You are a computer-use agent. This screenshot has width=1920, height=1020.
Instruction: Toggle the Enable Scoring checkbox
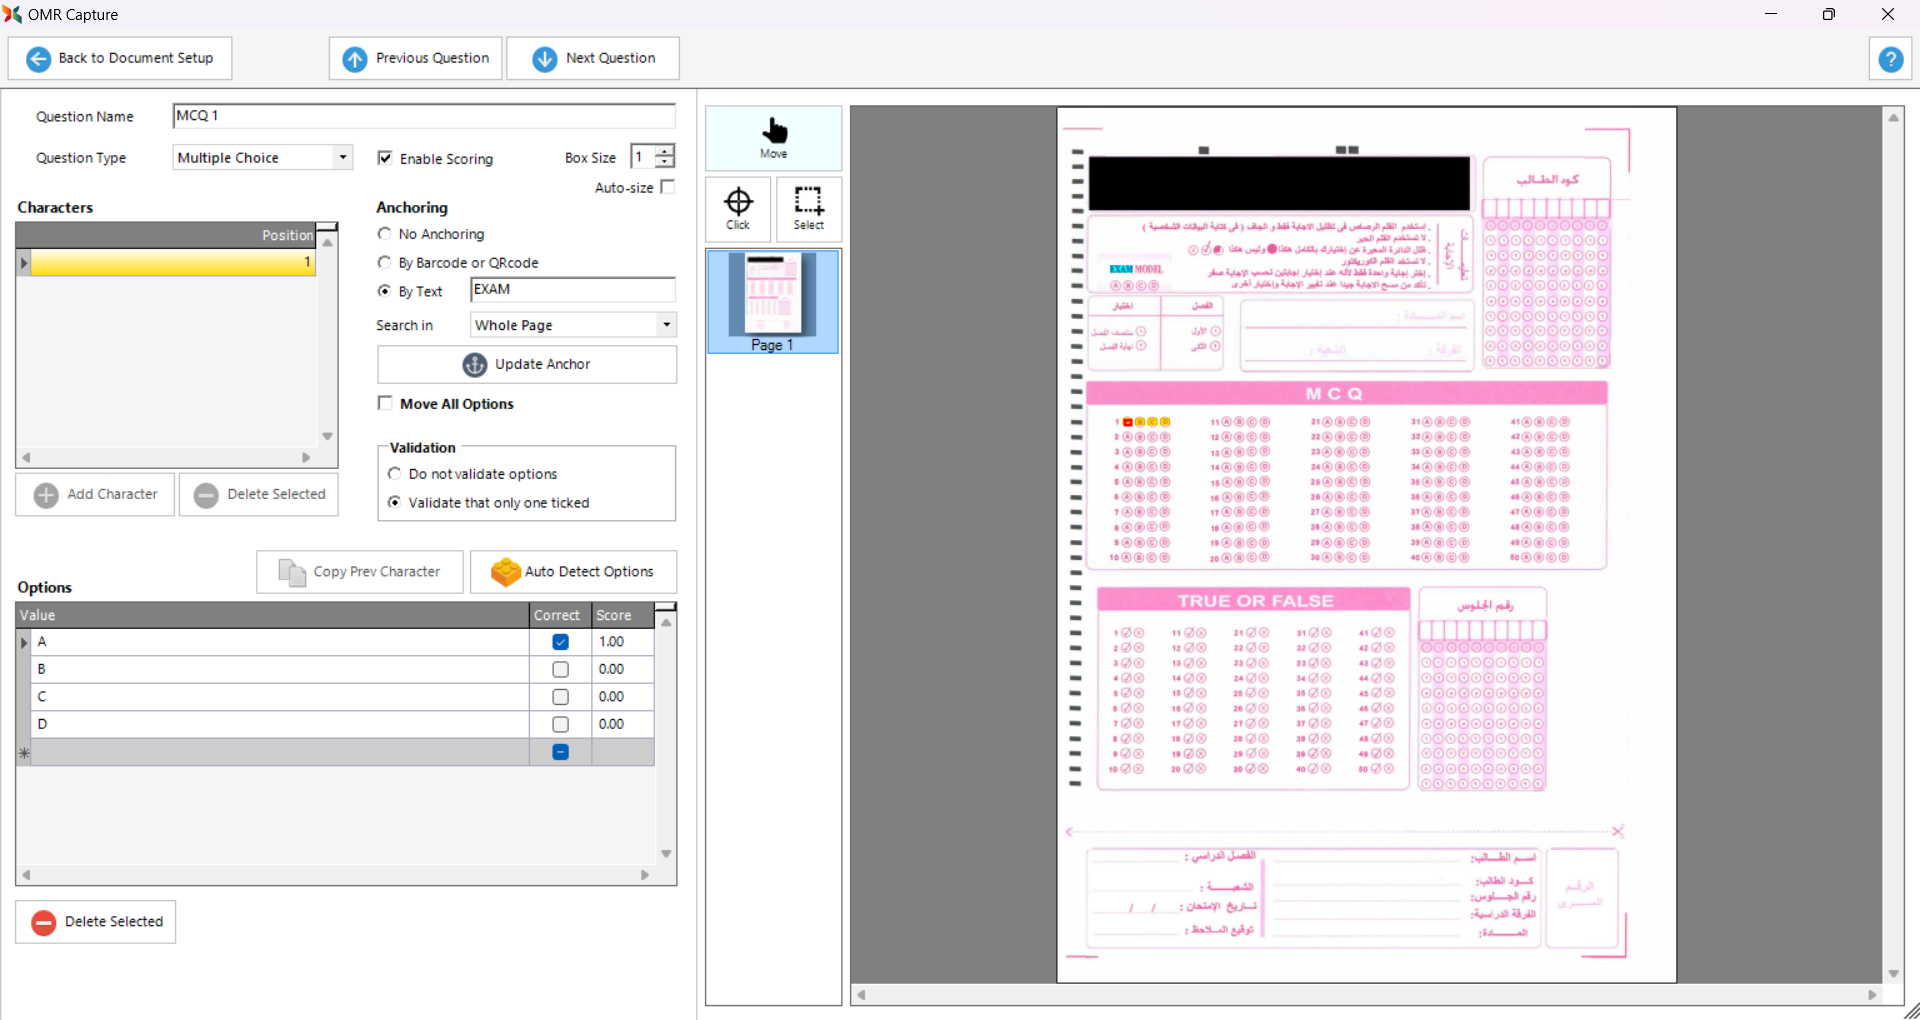coord(385,158)
